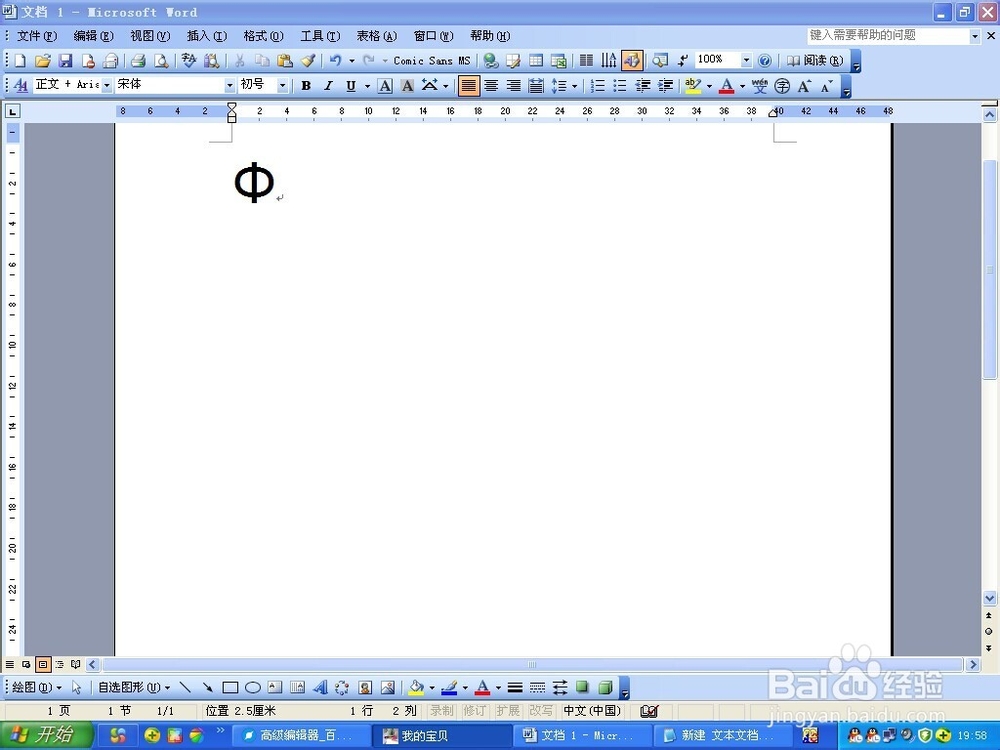The width and height of the screenshot is (1000, 750).
Task: Open the 编辑 menu
Action: [x=93, y=36]
